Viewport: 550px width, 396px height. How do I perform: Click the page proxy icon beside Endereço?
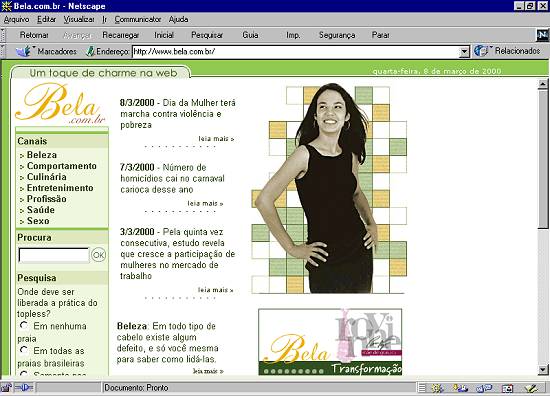pos(90,52)
